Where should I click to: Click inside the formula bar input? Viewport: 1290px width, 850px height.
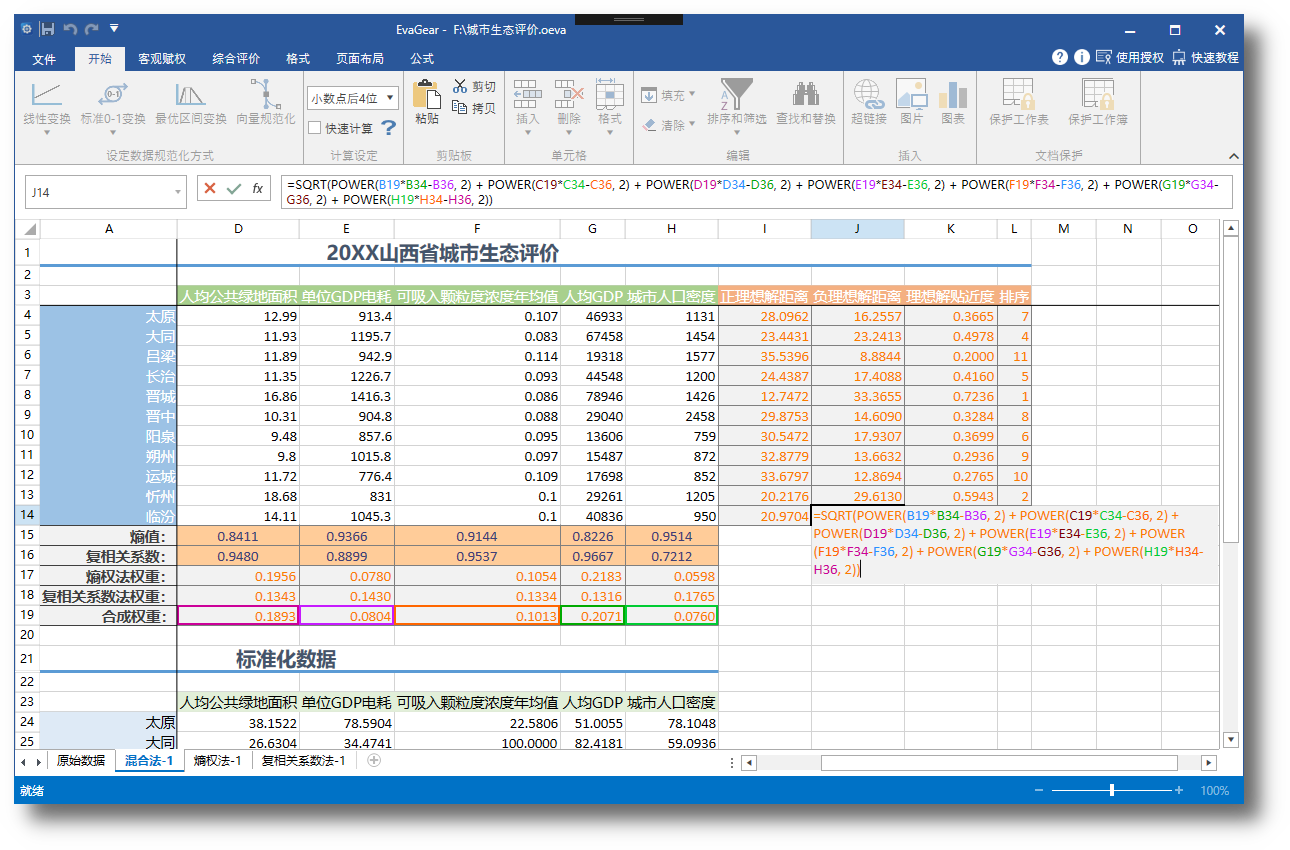coord(757,192)
